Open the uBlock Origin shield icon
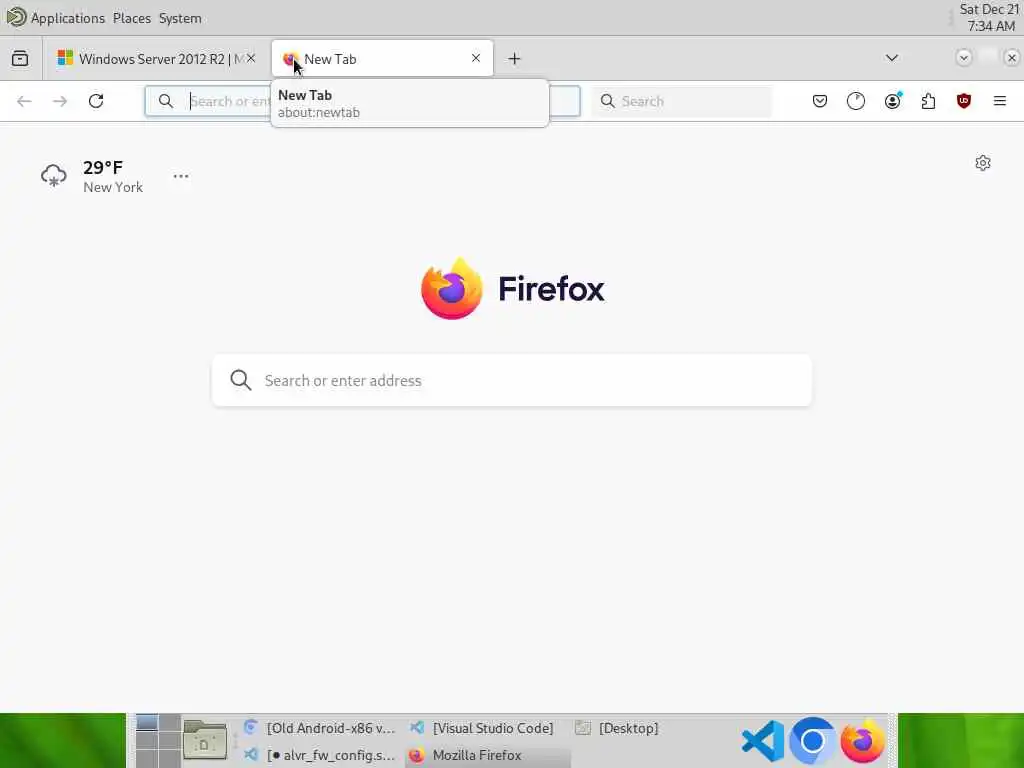 click(x=964, y=101)
